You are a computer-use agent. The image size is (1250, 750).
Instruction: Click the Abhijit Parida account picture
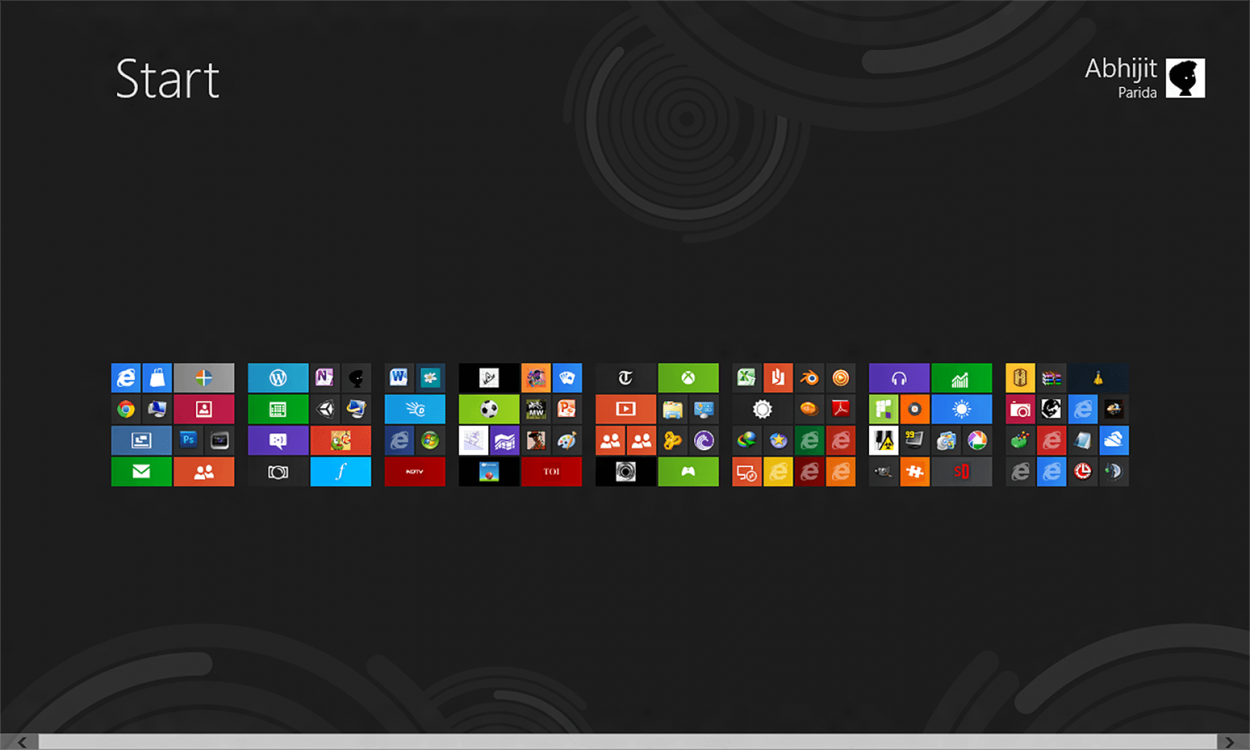click(1186, 78)
